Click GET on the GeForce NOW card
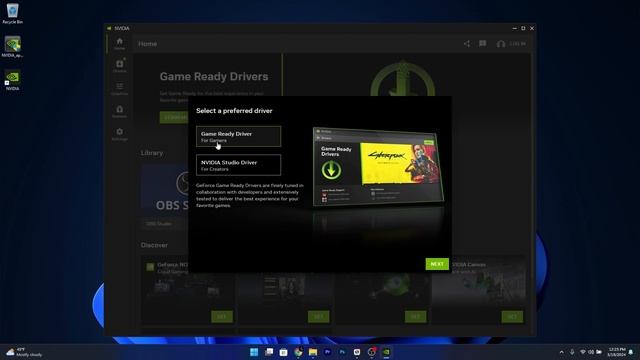The image size is (640, 360). pos(222,317)
